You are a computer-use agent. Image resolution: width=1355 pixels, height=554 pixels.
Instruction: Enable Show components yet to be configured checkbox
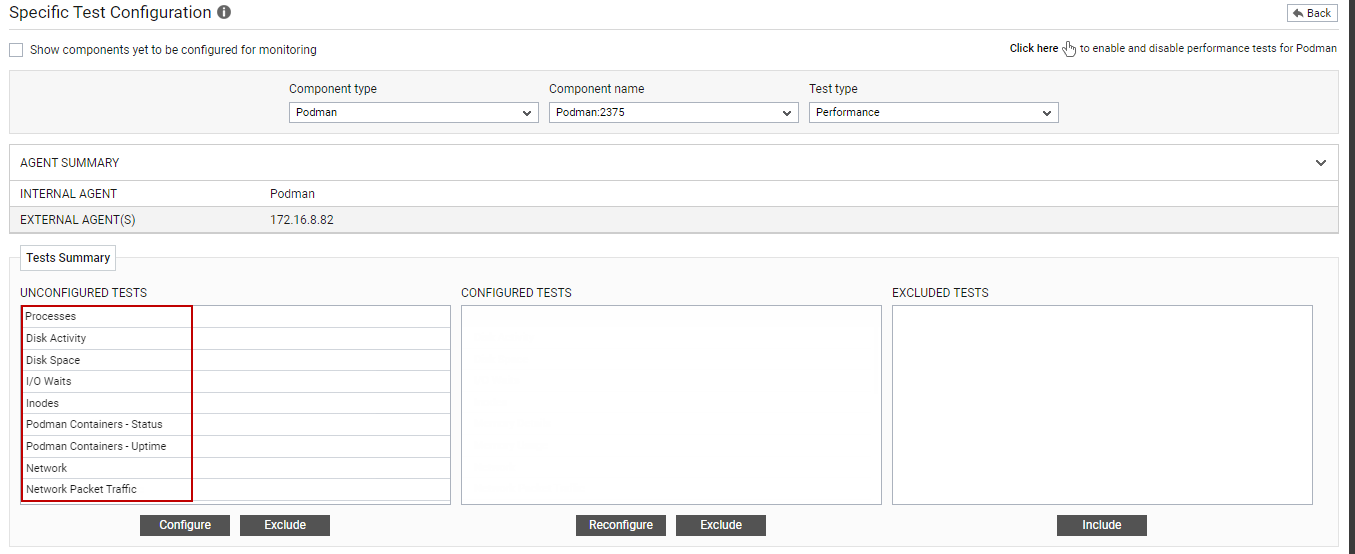point(16,50)
